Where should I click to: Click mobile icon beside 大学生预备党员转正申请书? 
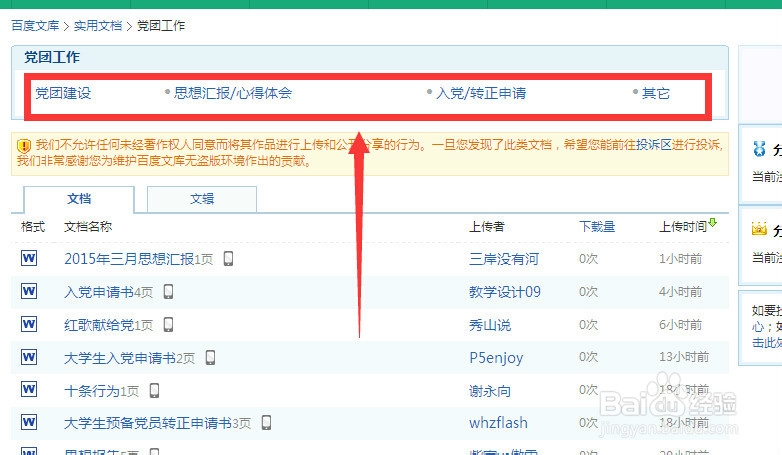[267, 423]
